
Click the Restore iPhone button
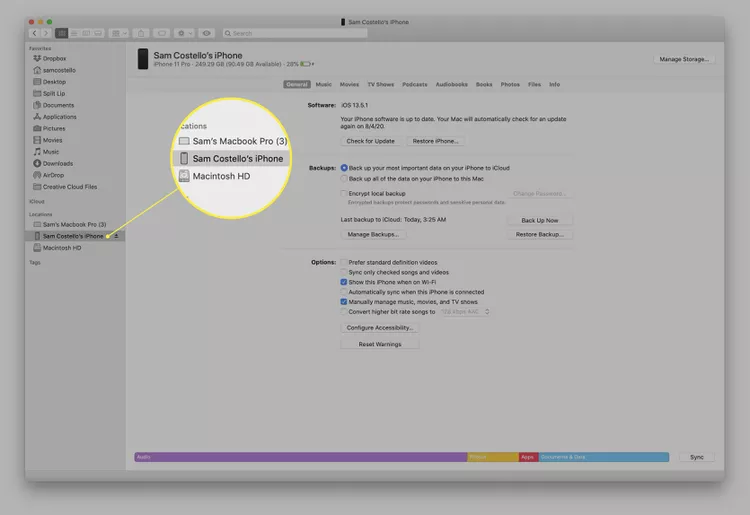tap(435, 141)
